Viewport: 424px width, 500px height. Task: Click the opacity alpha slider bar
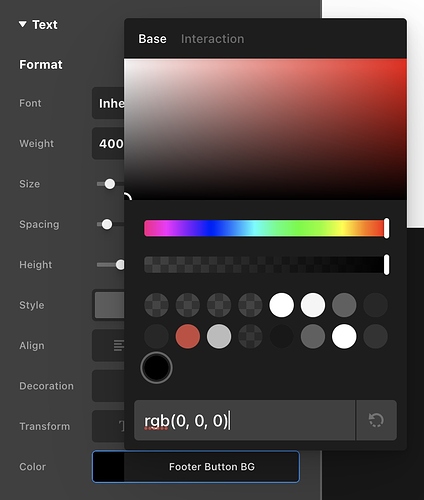(x=266, y=265)
